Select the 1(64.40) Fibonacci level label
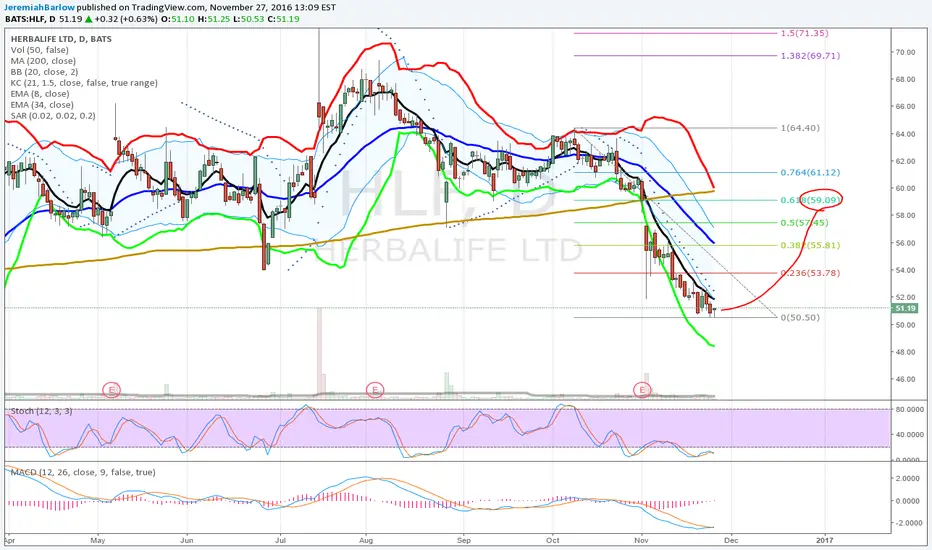The height and width of the screenshot is (550, 932). pos(800,128)
